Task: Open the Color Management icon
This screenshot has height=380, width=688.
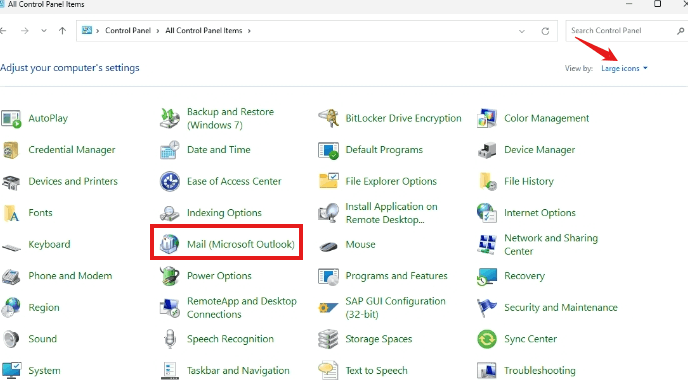Action: point(487,118)
